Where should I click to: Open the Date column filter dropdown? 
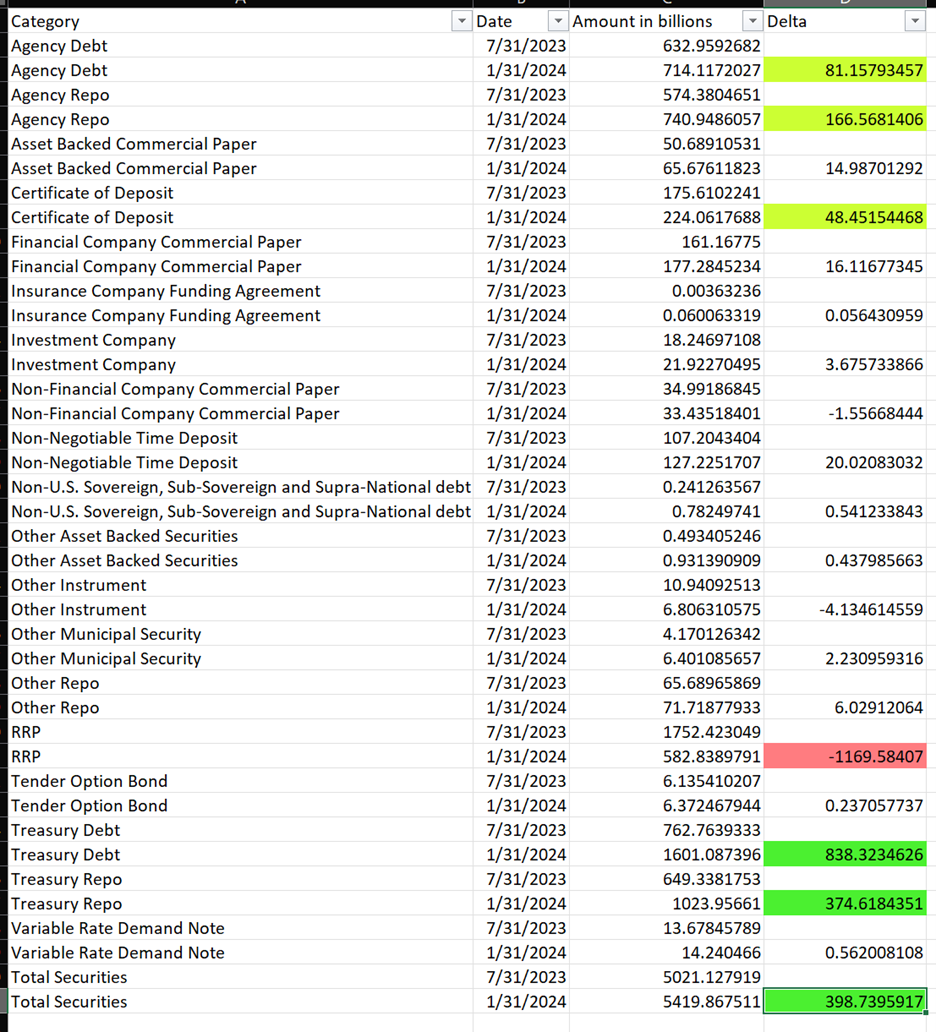[558, 21]
